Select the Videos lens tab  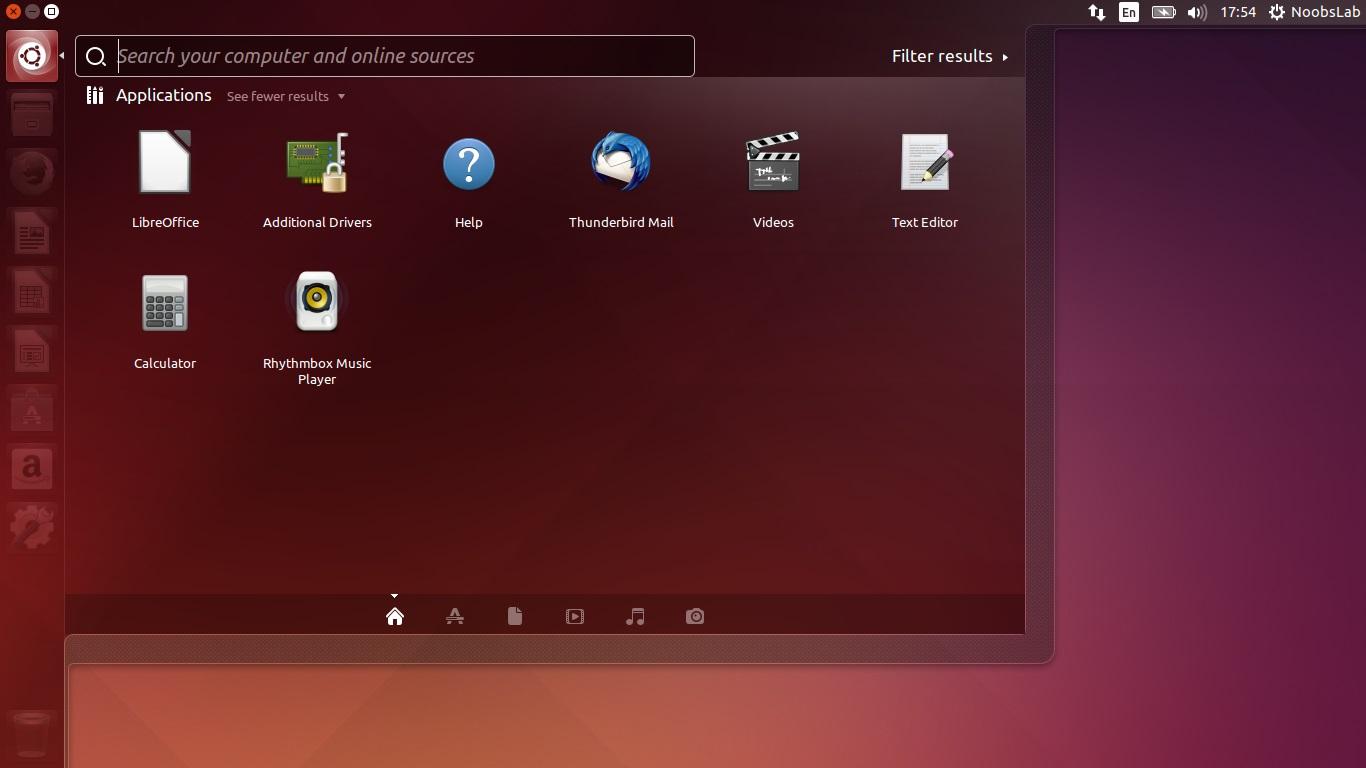pos(575,616)
